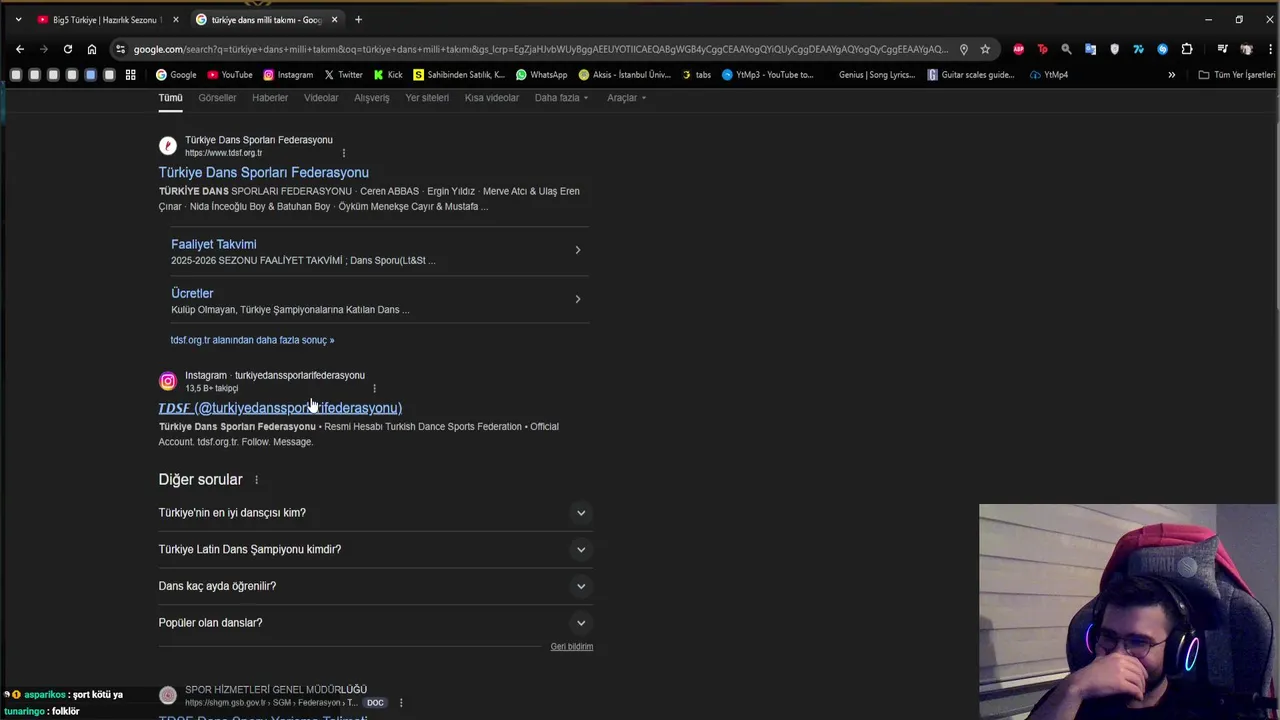Expand 'Popüler olan danslar?' question
The width and height of the screenshot is (1280, 720).
click(x=375, y=623)
